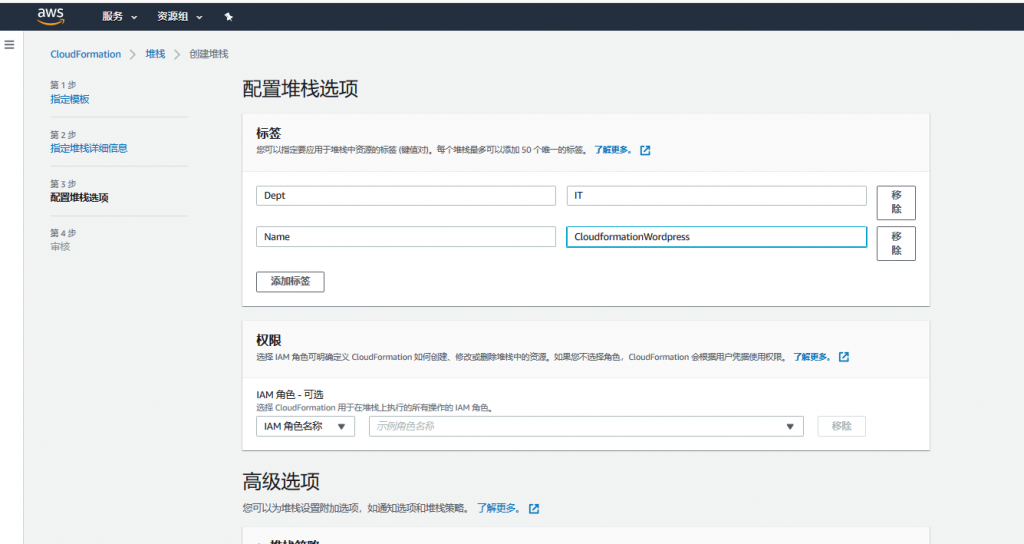Select the 创建堆栈 breadcrumb text

point(209,54)
